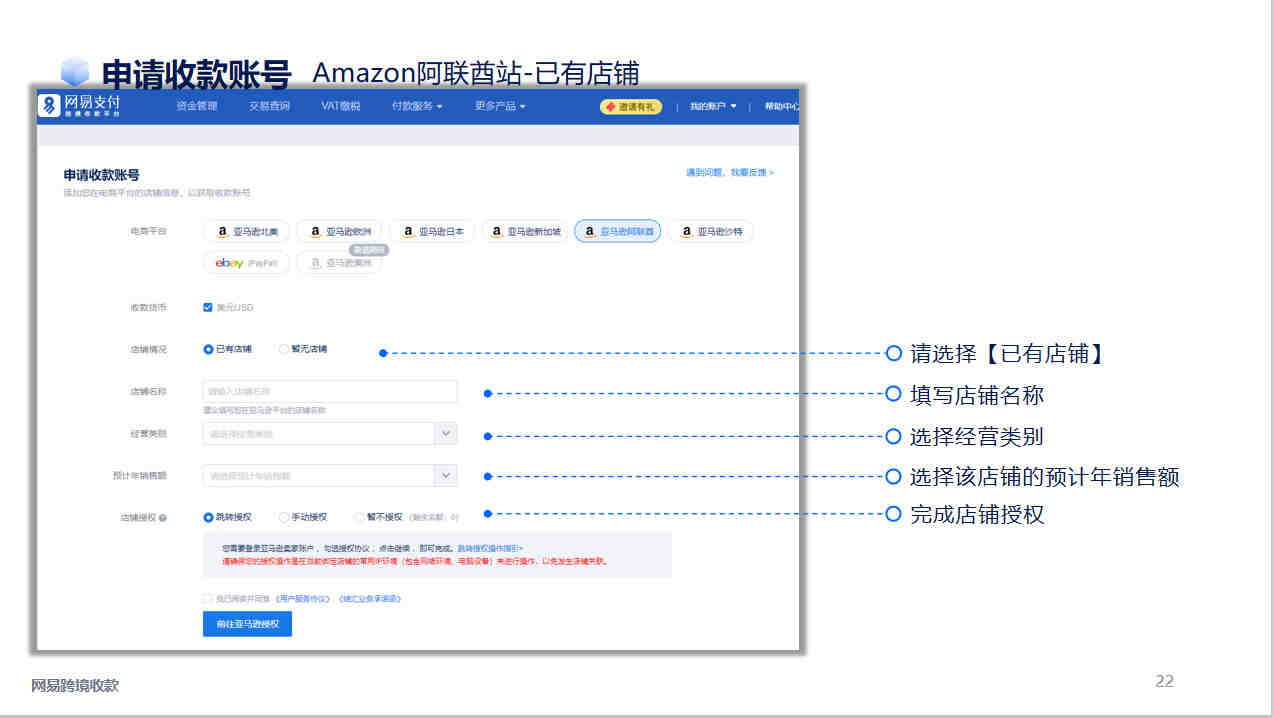Select the 暂无店铺 radio option
The height and width of the screenshot is (718, 1274).
tap(284, 349)
